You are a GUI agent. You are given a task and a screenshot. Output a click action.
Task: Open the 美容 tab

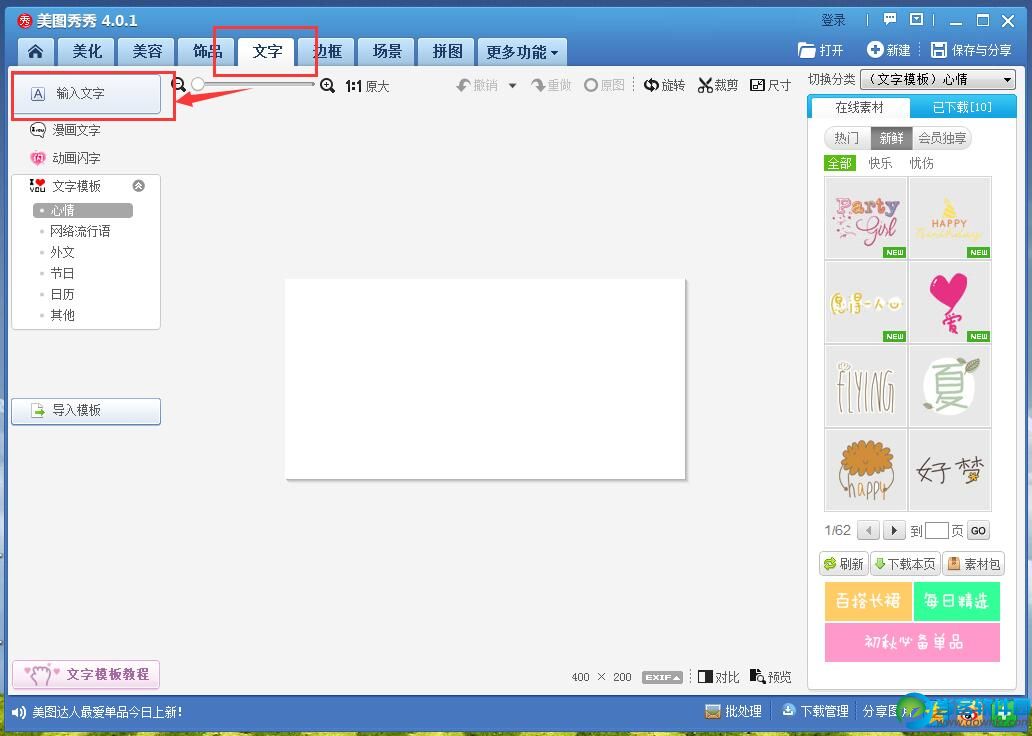tap(147, 51)
